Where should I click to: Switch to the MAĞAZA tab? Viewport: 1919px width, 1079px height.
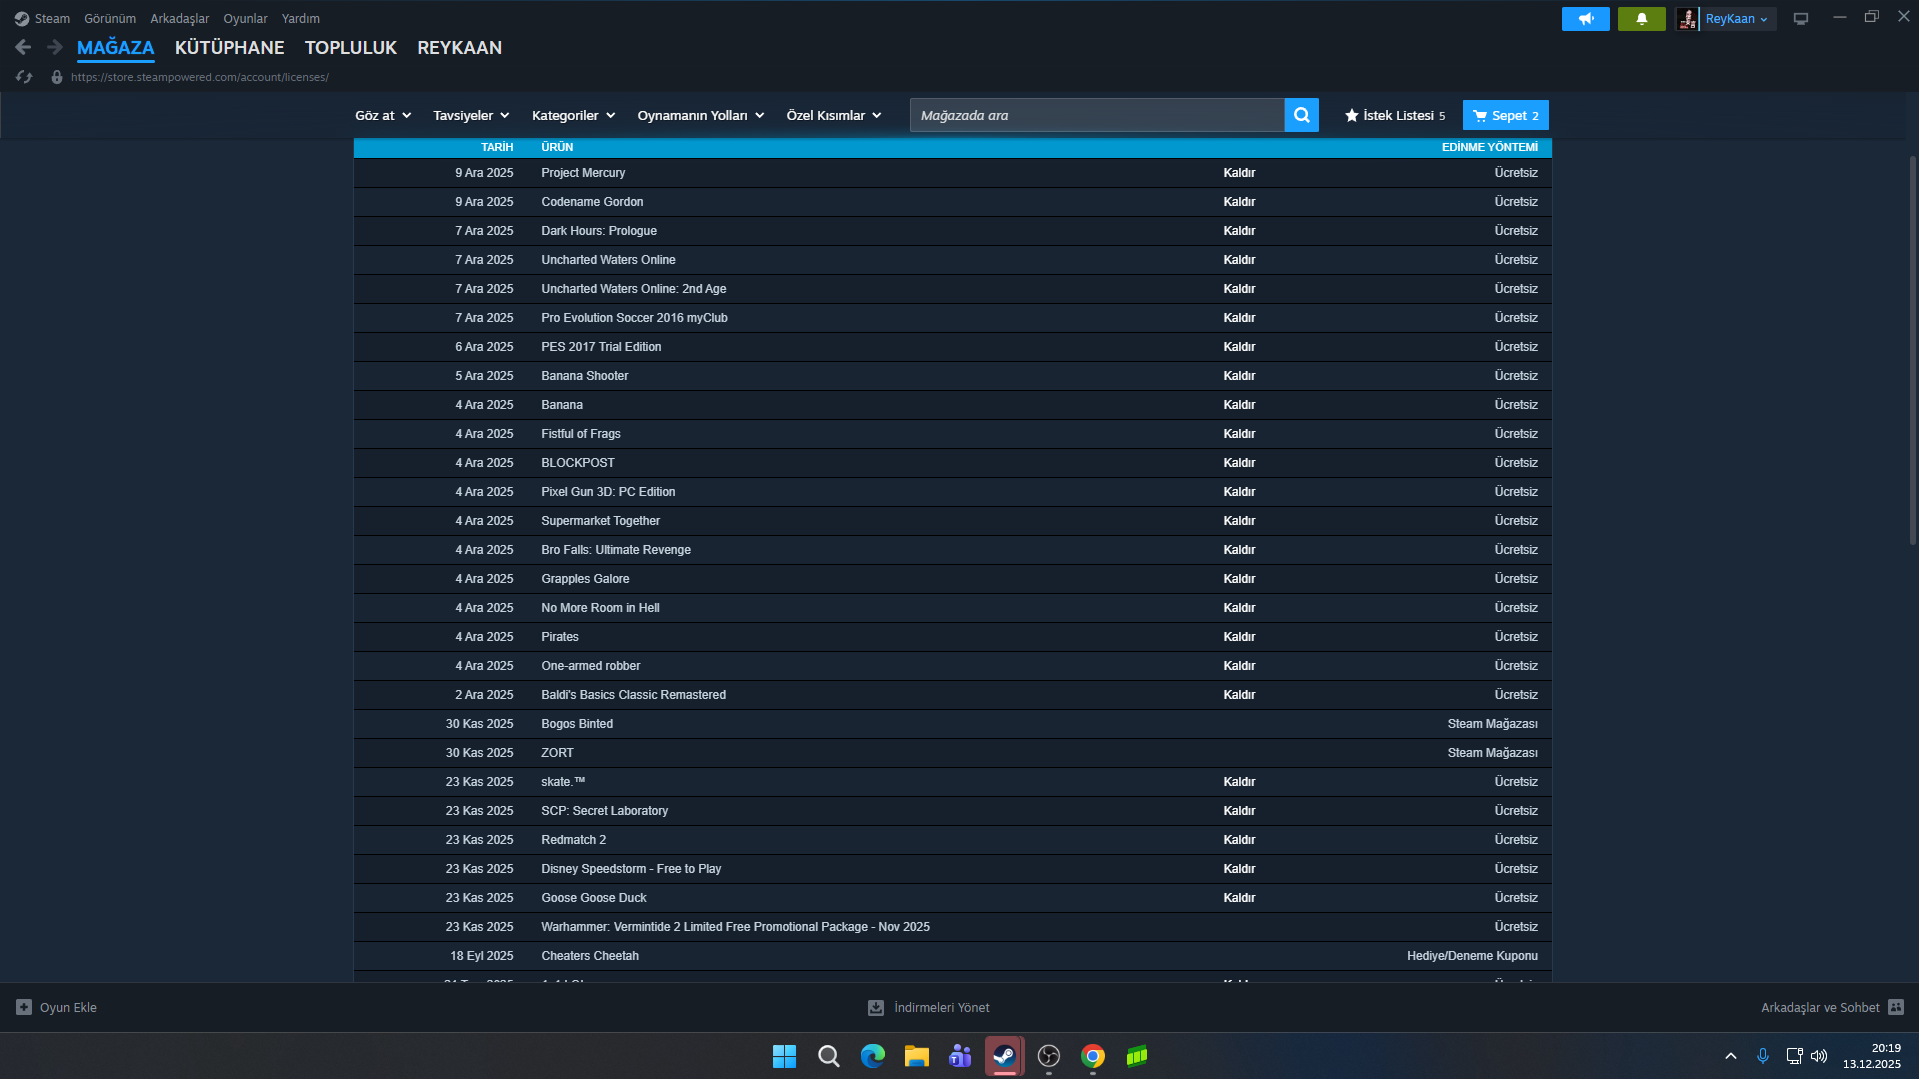(116, 47)
